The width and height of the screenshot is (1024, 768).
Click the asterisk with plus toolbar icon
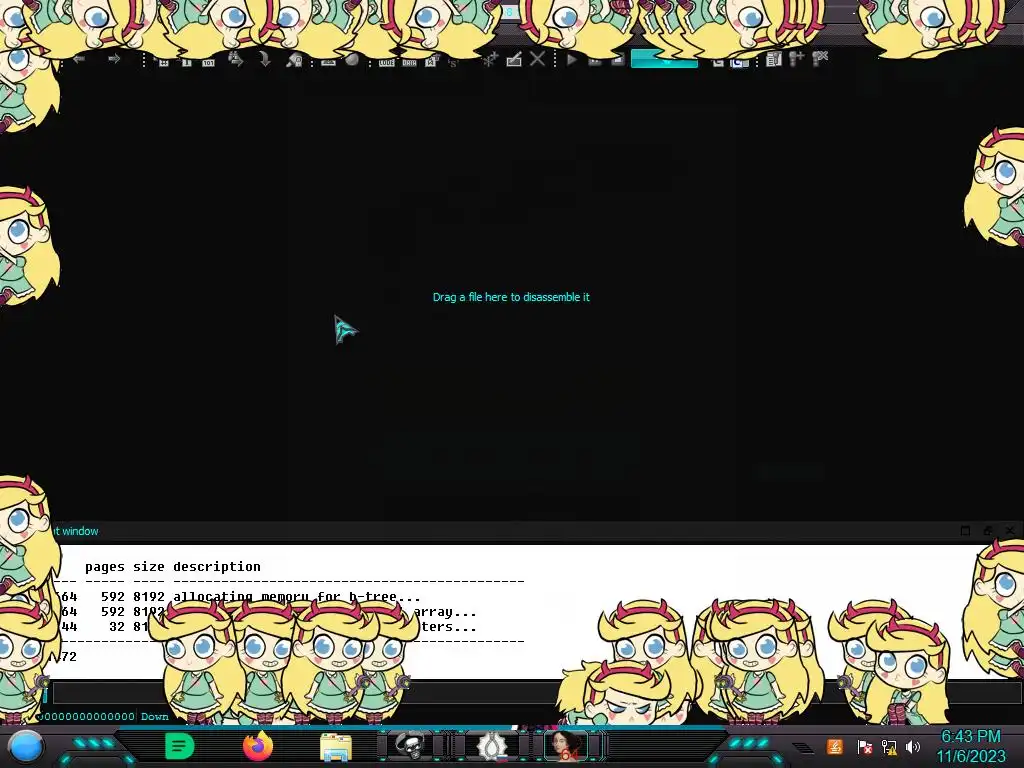(x=490, y=59)
